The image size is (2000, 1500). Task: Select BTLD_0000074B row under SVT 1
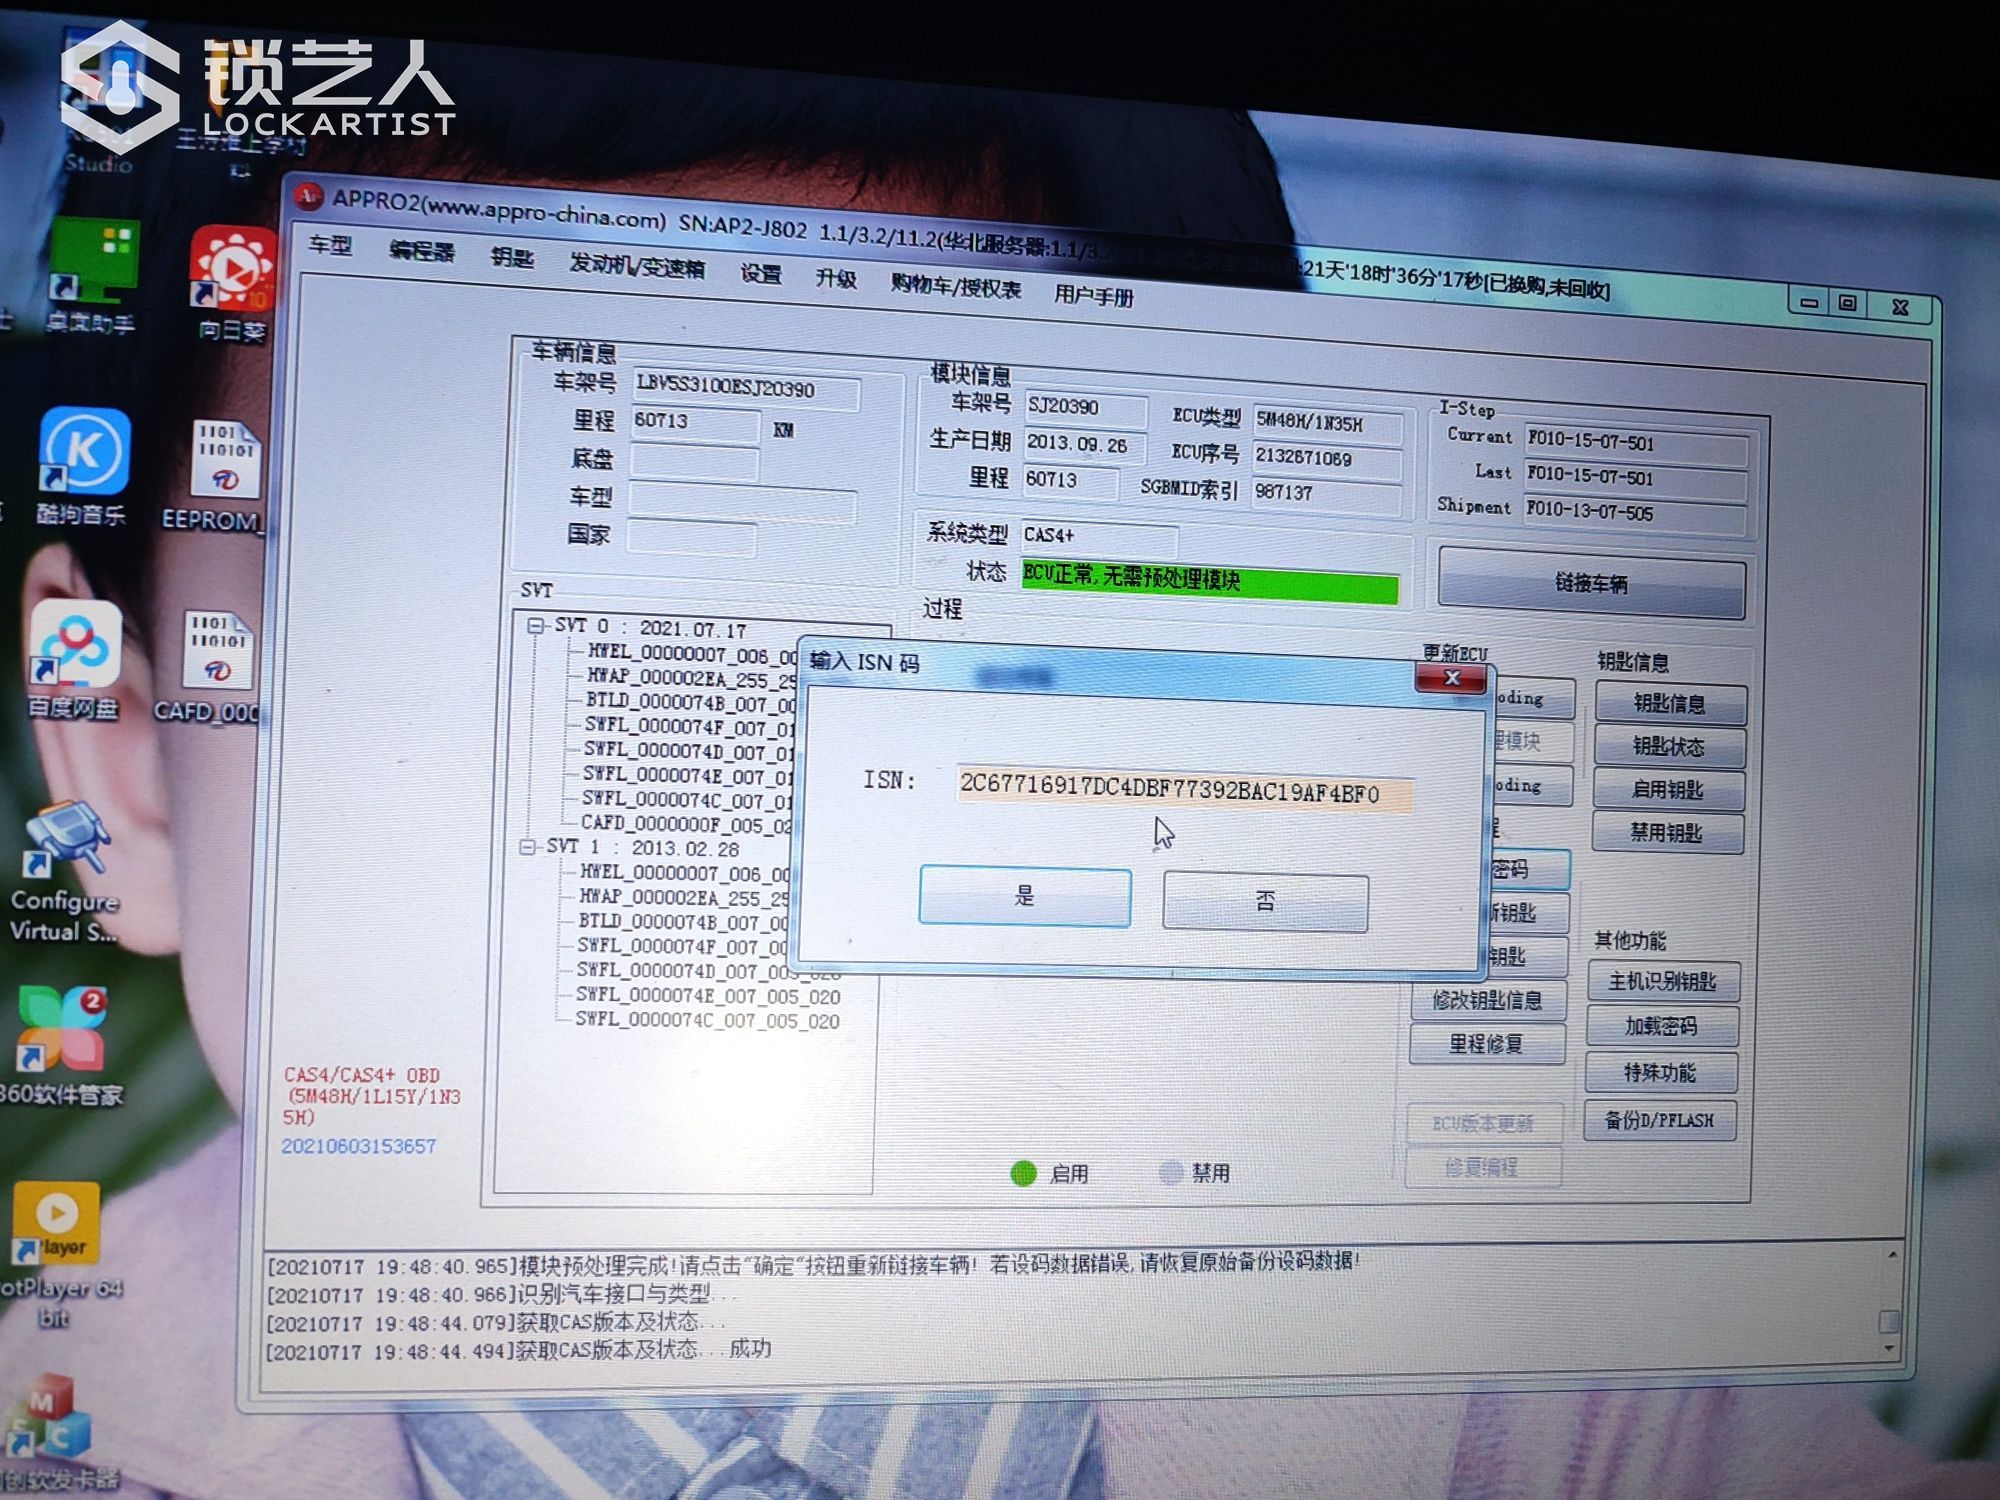pos(684,920)
